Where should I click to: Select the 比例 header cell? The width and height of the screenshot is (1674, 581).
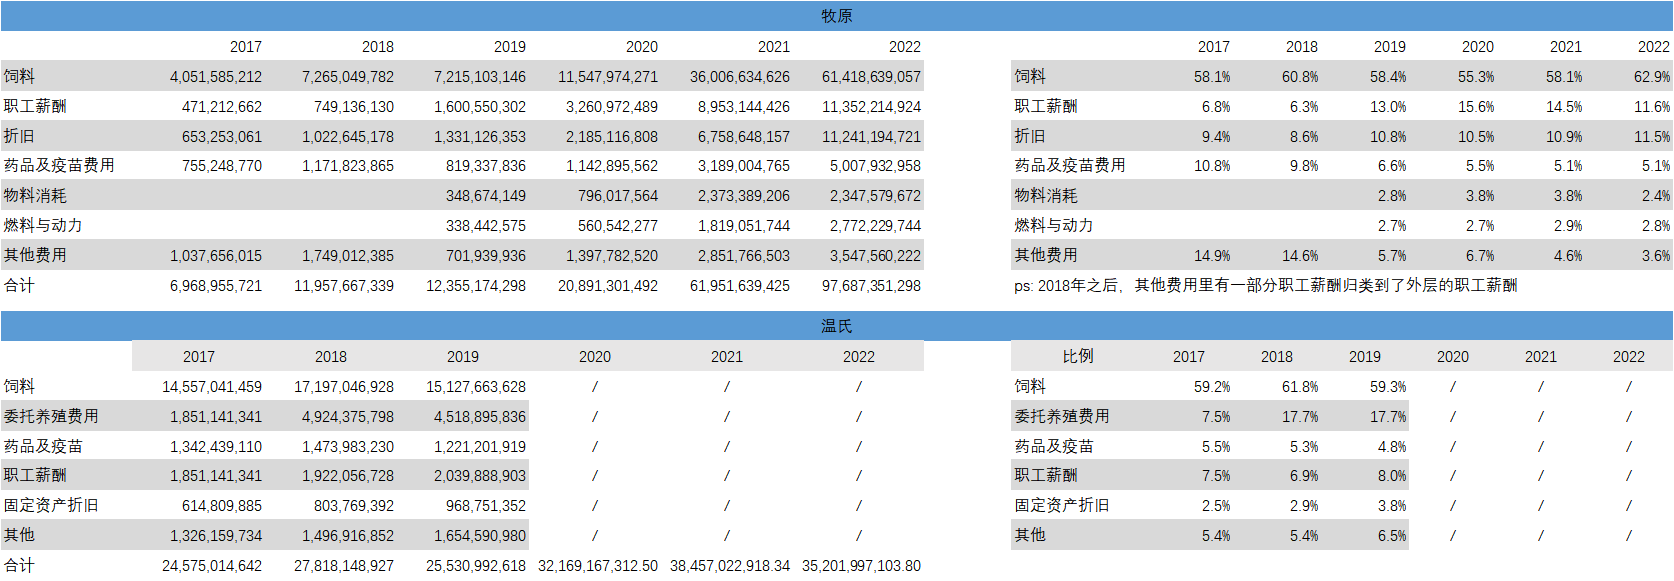pos(1078,356)
